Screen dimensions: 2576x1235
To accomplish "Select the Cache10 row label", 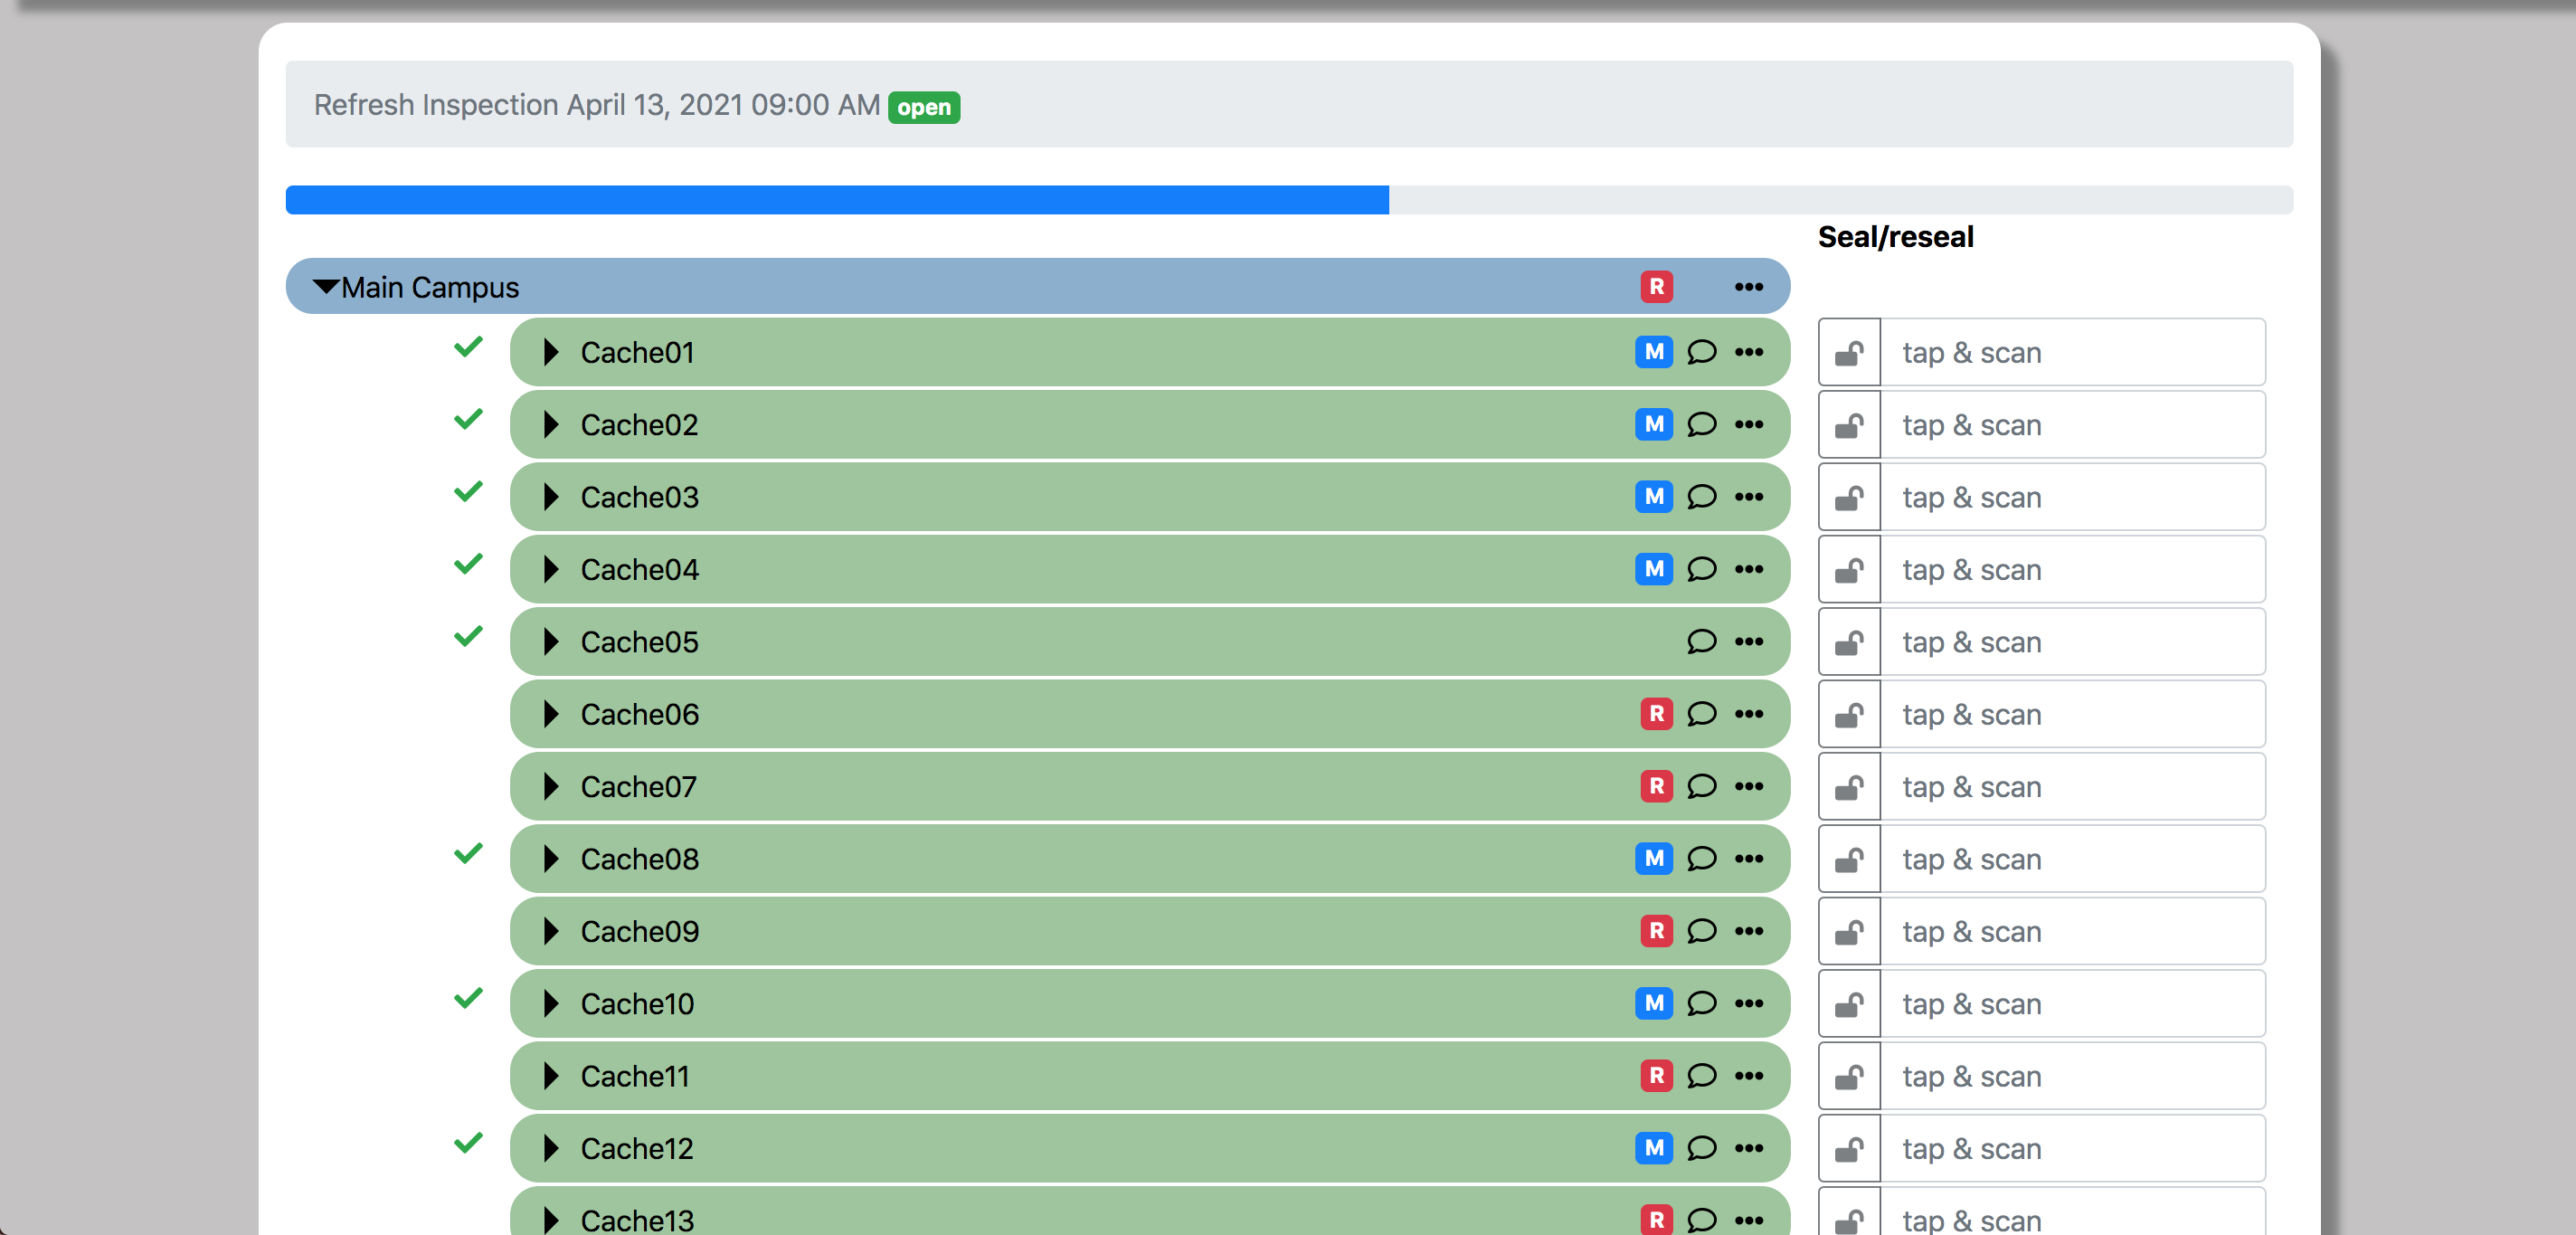I will [637, 1004].
